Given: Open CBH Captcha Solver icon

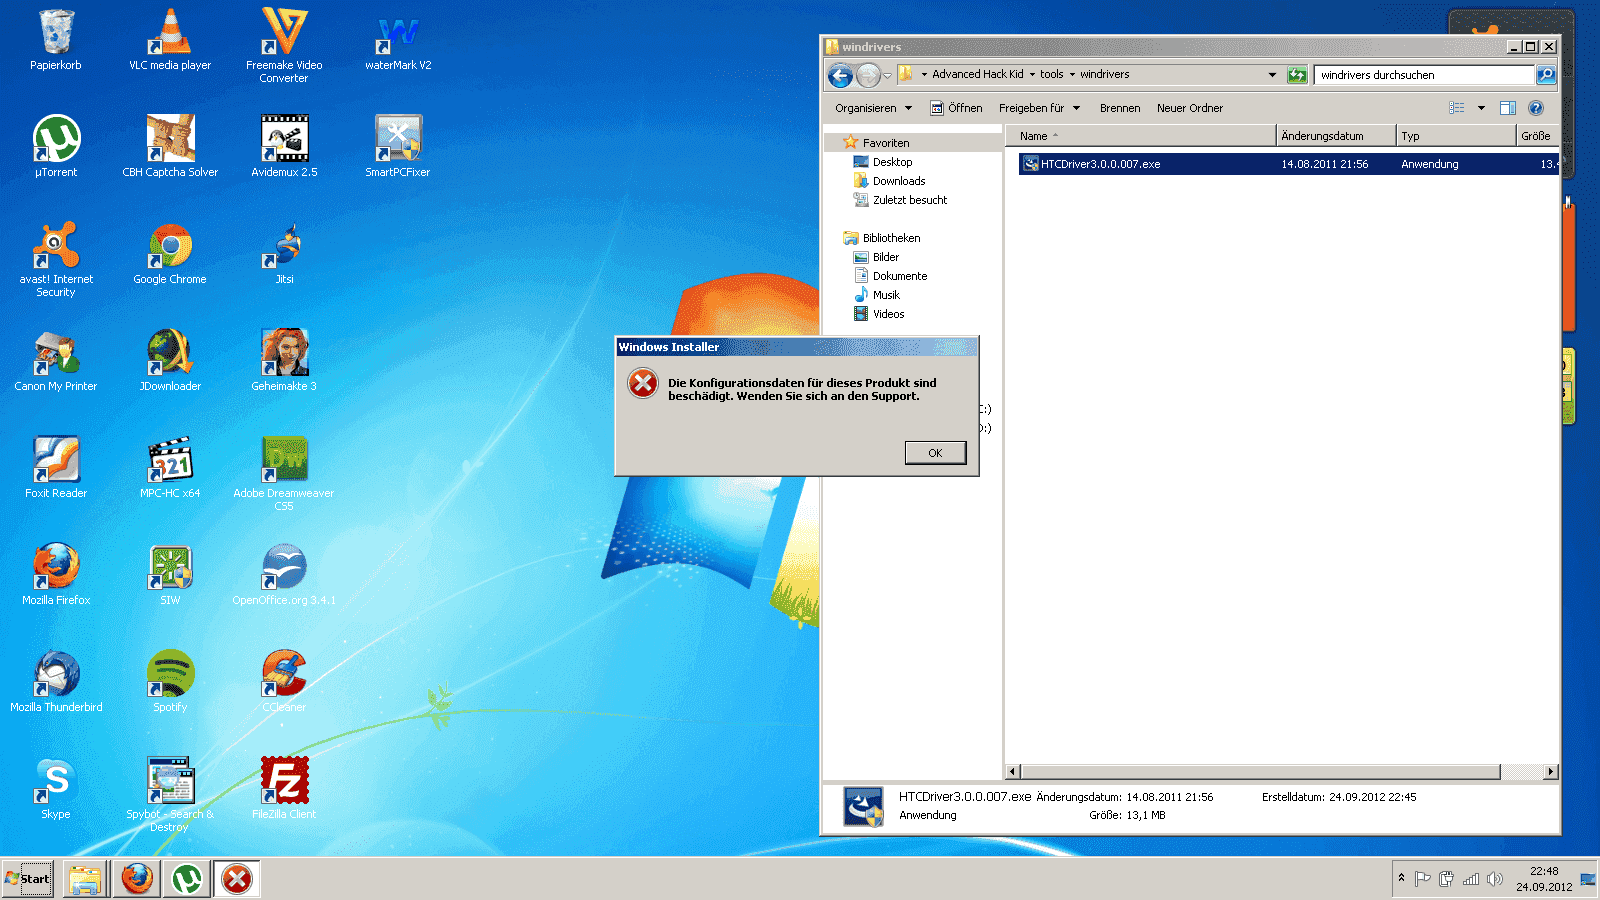Looking at the screenshot, I should pyautogui.click(x=170, y=147).
